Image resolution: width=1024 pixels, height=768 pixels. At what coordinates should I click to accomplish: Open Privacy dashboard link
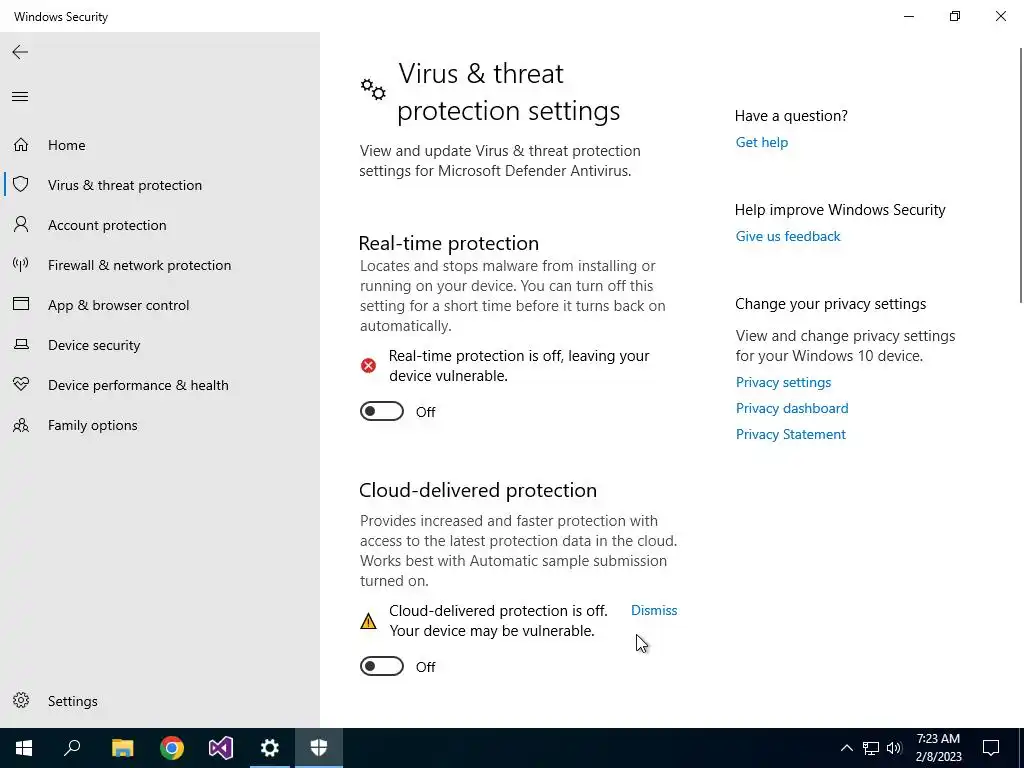coord(792,408)
